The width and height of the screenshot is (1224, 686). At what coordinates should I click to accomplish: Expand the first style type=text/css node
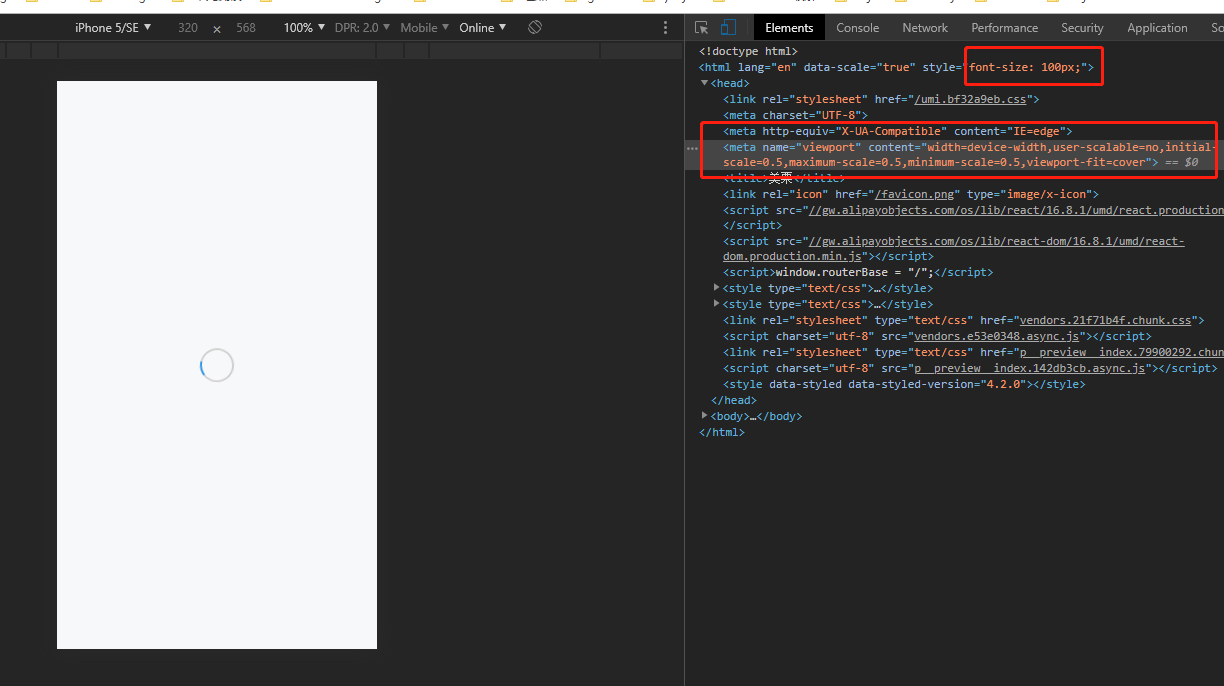[x=716, y=287]
